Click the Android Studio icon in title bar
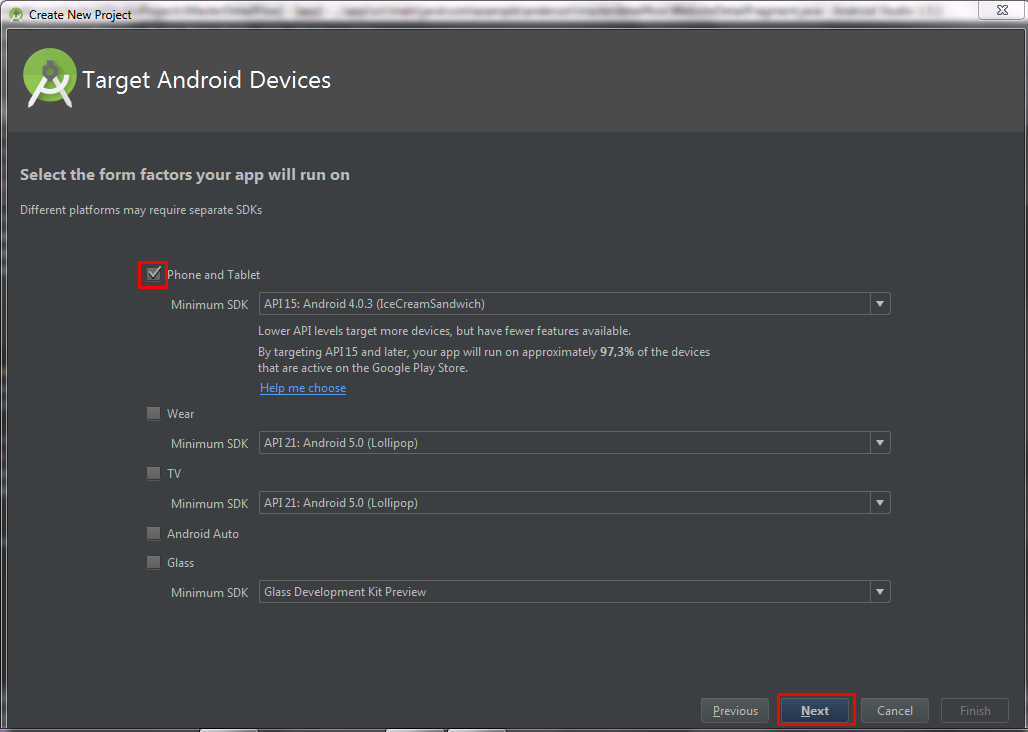The width and height of the screenshot is (1028, 732). 15,14
